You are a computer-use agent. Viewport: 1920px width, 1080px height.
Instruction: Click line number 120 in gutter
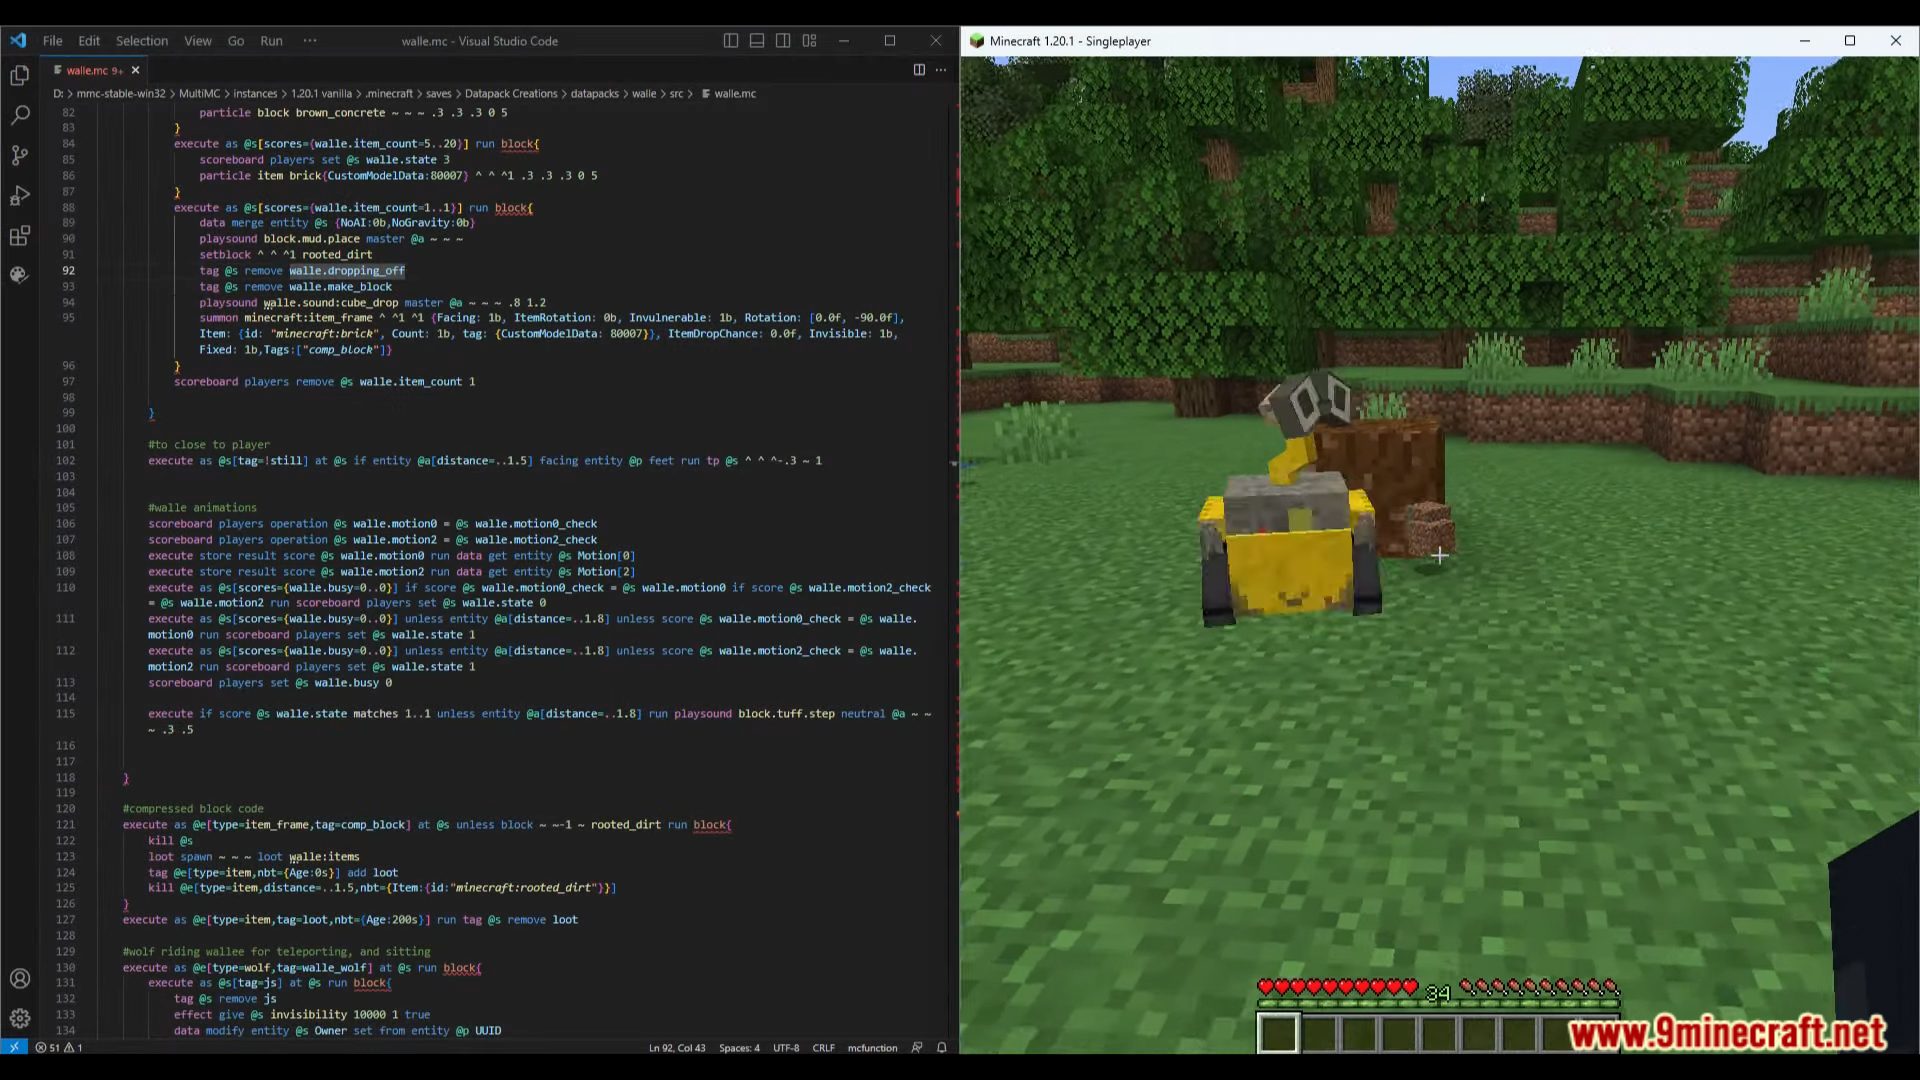pos(65,809)
